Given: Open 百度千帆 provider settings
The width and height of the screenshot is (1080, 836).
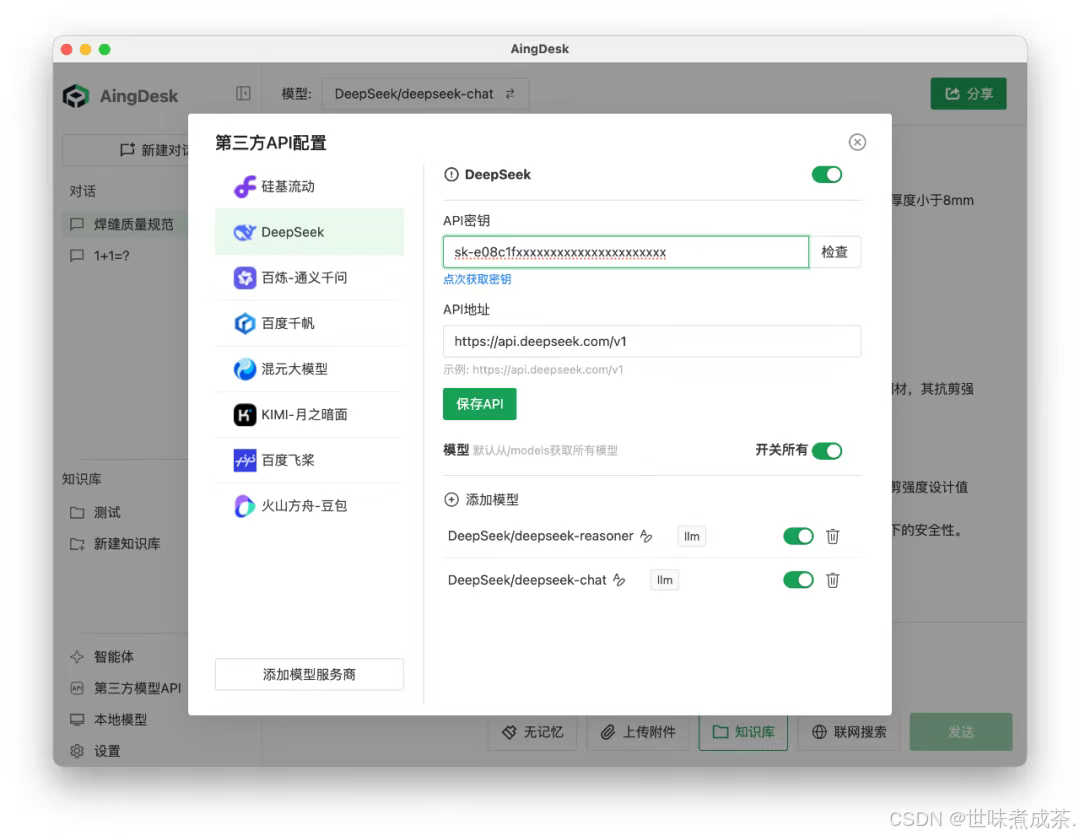Looking at the screenshot, I should point(309,323).
